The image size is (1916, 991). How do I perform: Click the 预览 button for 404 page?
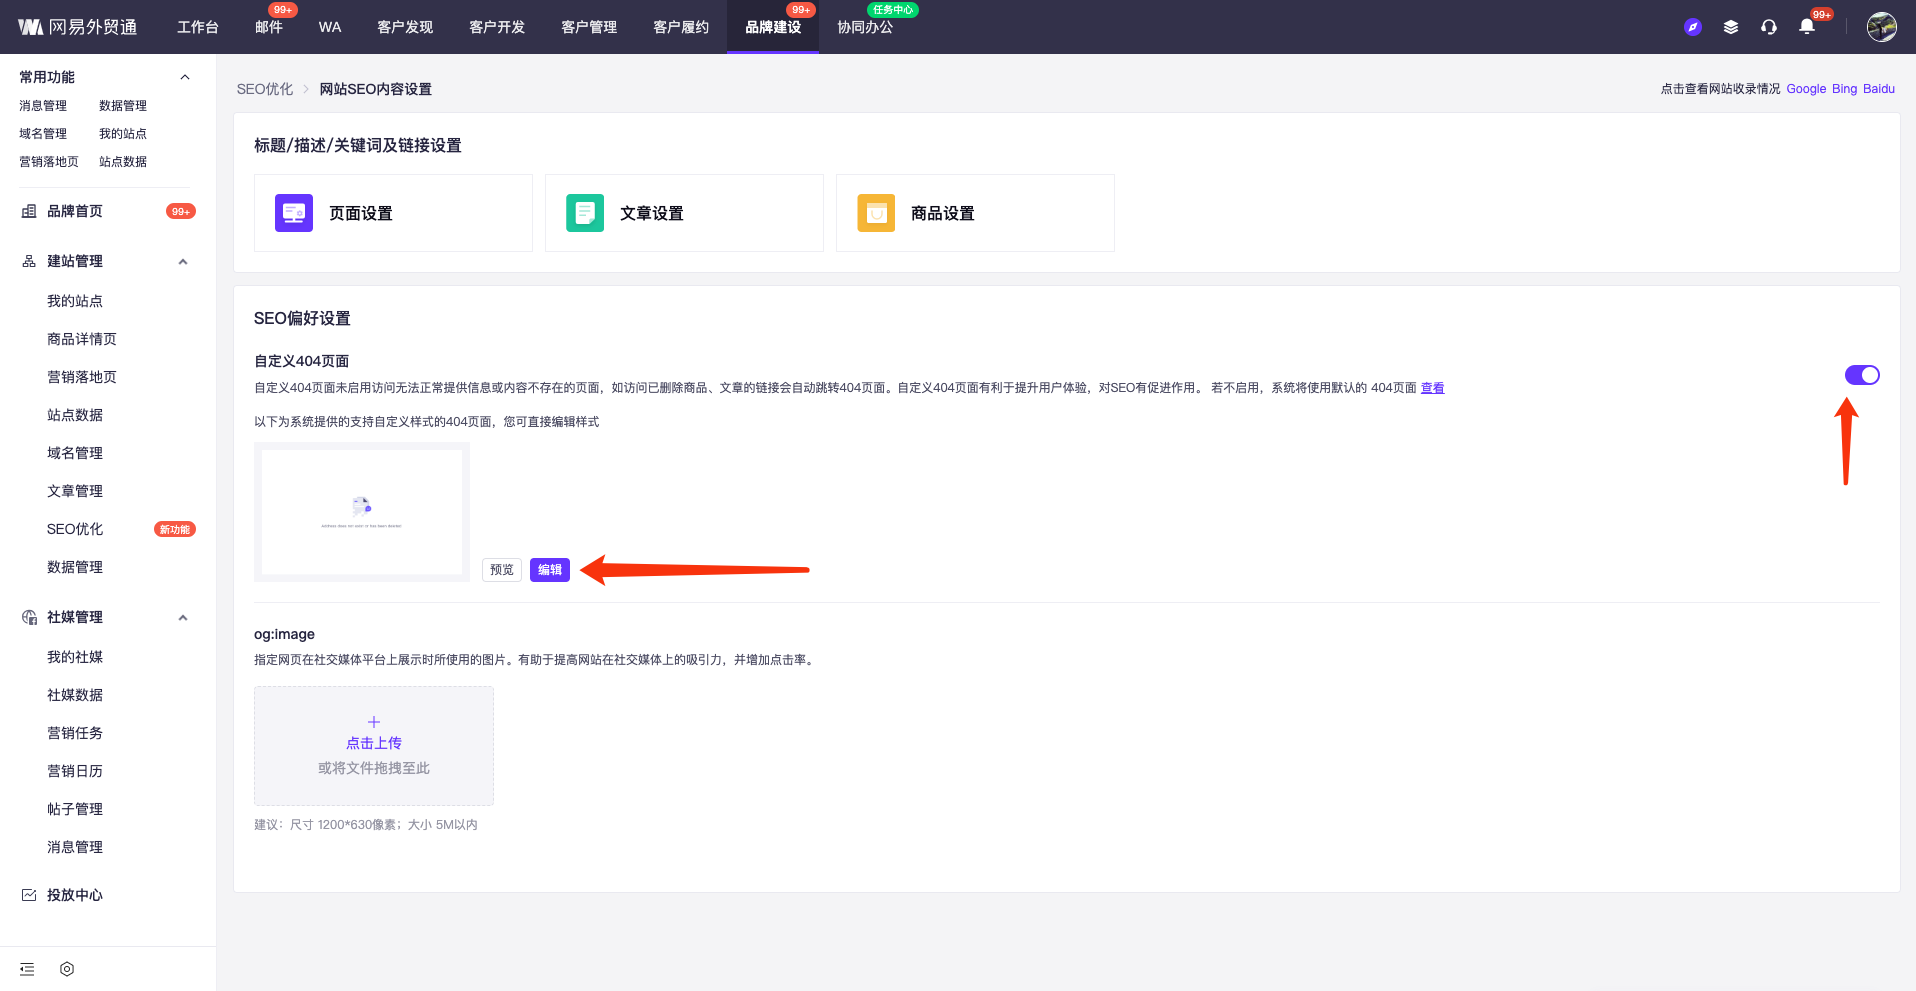coord(502,570)
